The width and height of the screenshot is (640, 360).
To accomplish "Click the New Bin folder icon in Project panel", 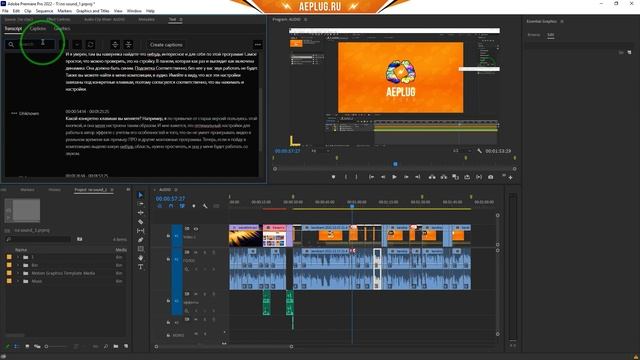I will coord(116,346).
